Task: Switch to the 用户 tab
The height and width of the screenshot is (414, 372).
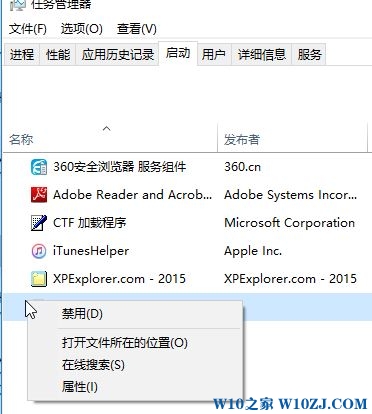Action: 214,54
